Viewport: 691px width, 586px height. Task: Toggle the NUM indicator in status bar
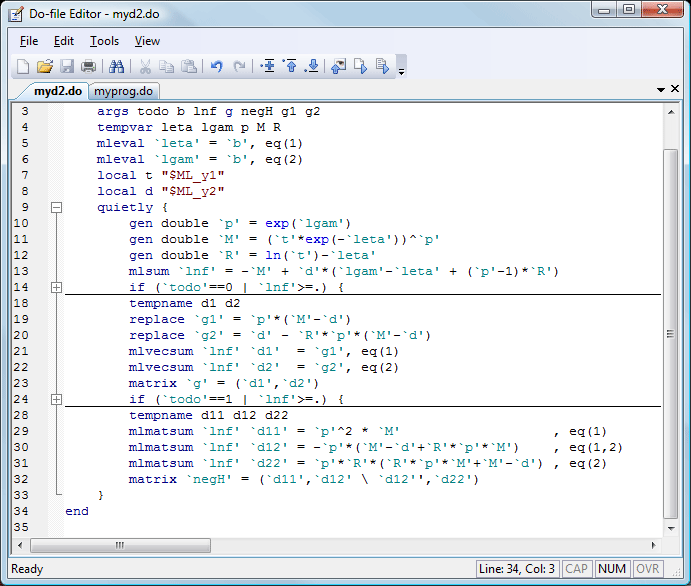coord(611,569)
